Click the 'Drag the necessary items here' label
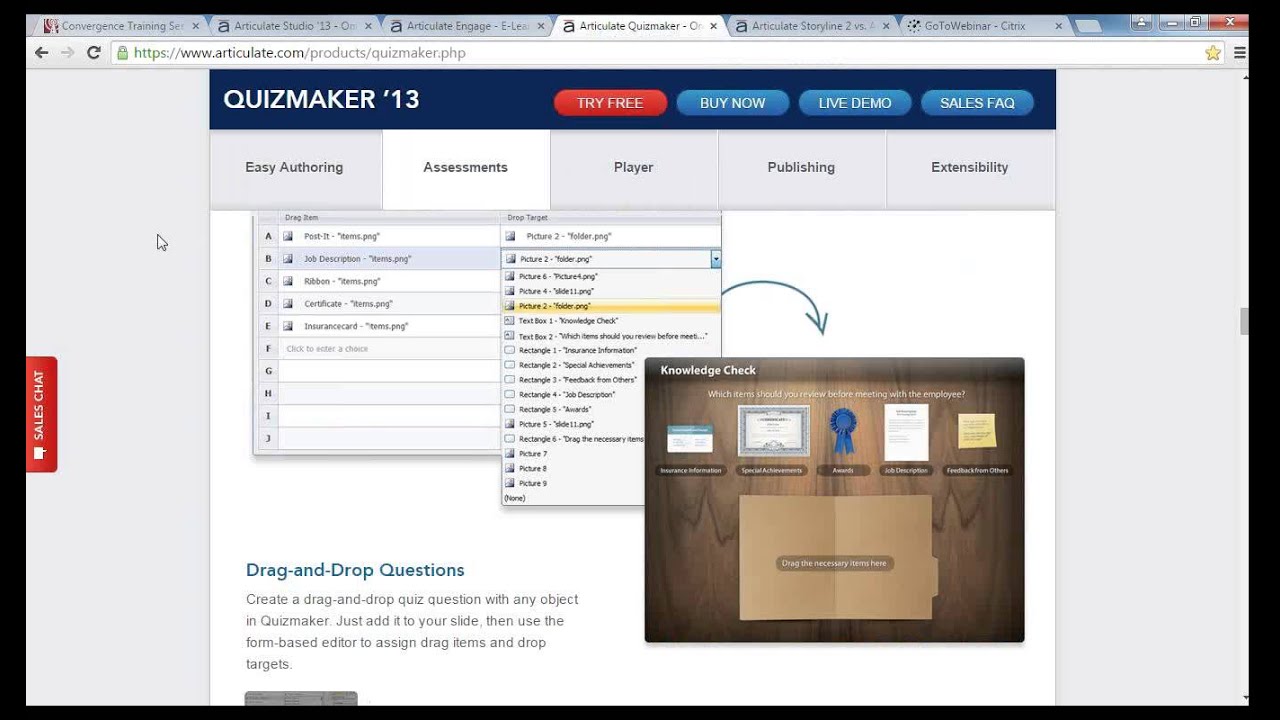Screen dimensions: 1280x720 click(834, 563)
